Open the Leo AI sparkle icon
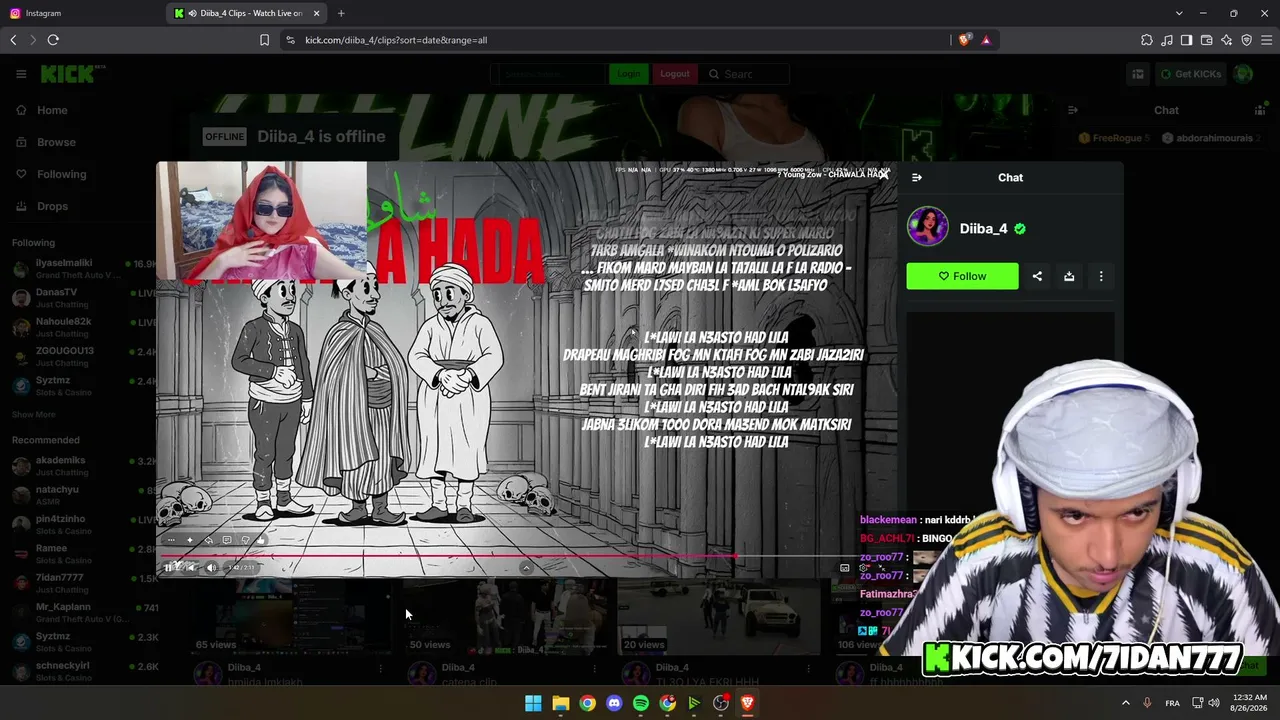 click(1226, 40)
